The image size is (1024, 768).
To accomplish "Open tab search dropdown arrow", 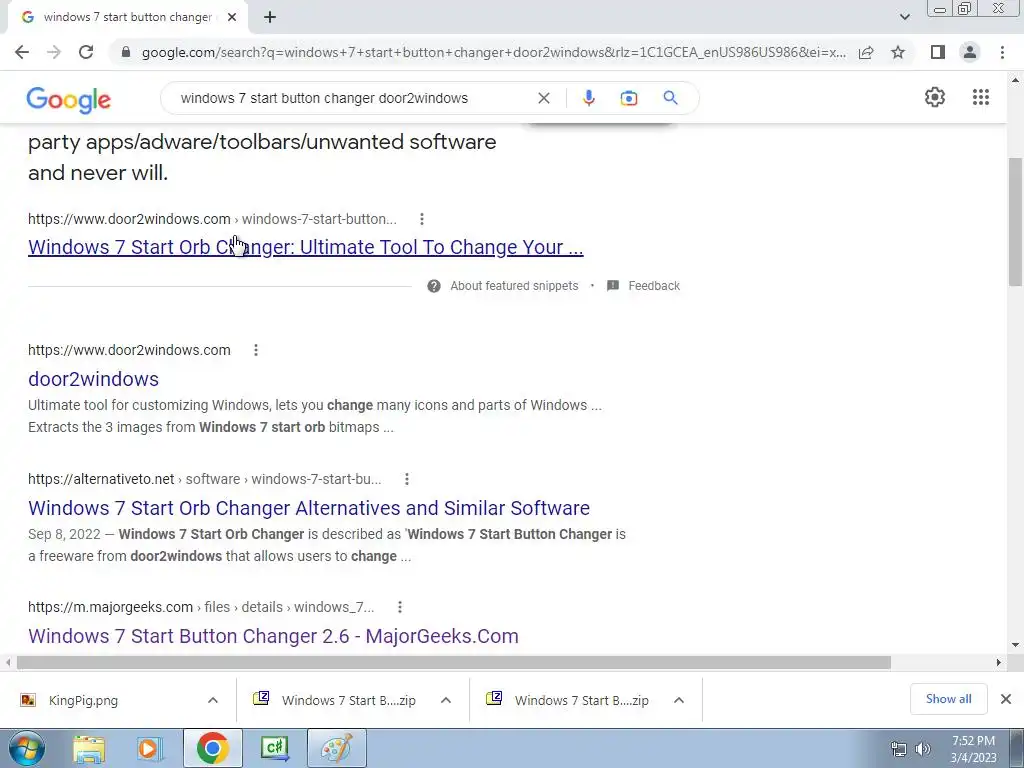I will (904, 17).
